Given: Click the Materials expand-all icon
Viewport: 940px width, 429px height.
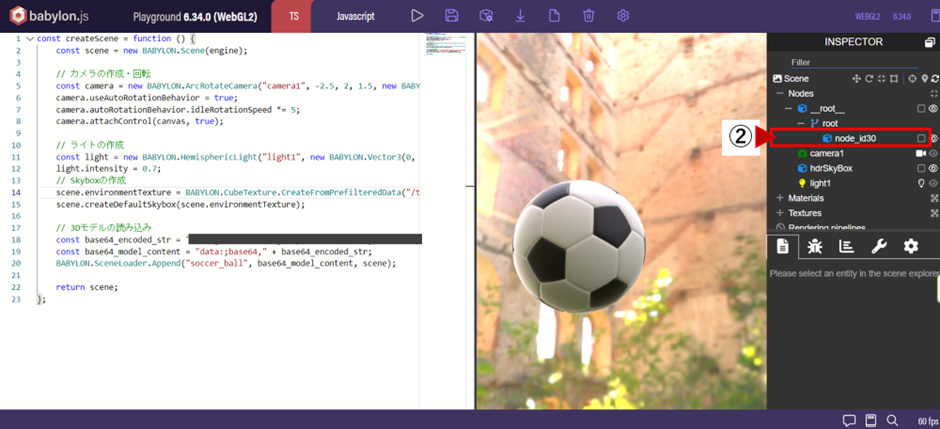Looking at the screenshot, I should 934,198.
